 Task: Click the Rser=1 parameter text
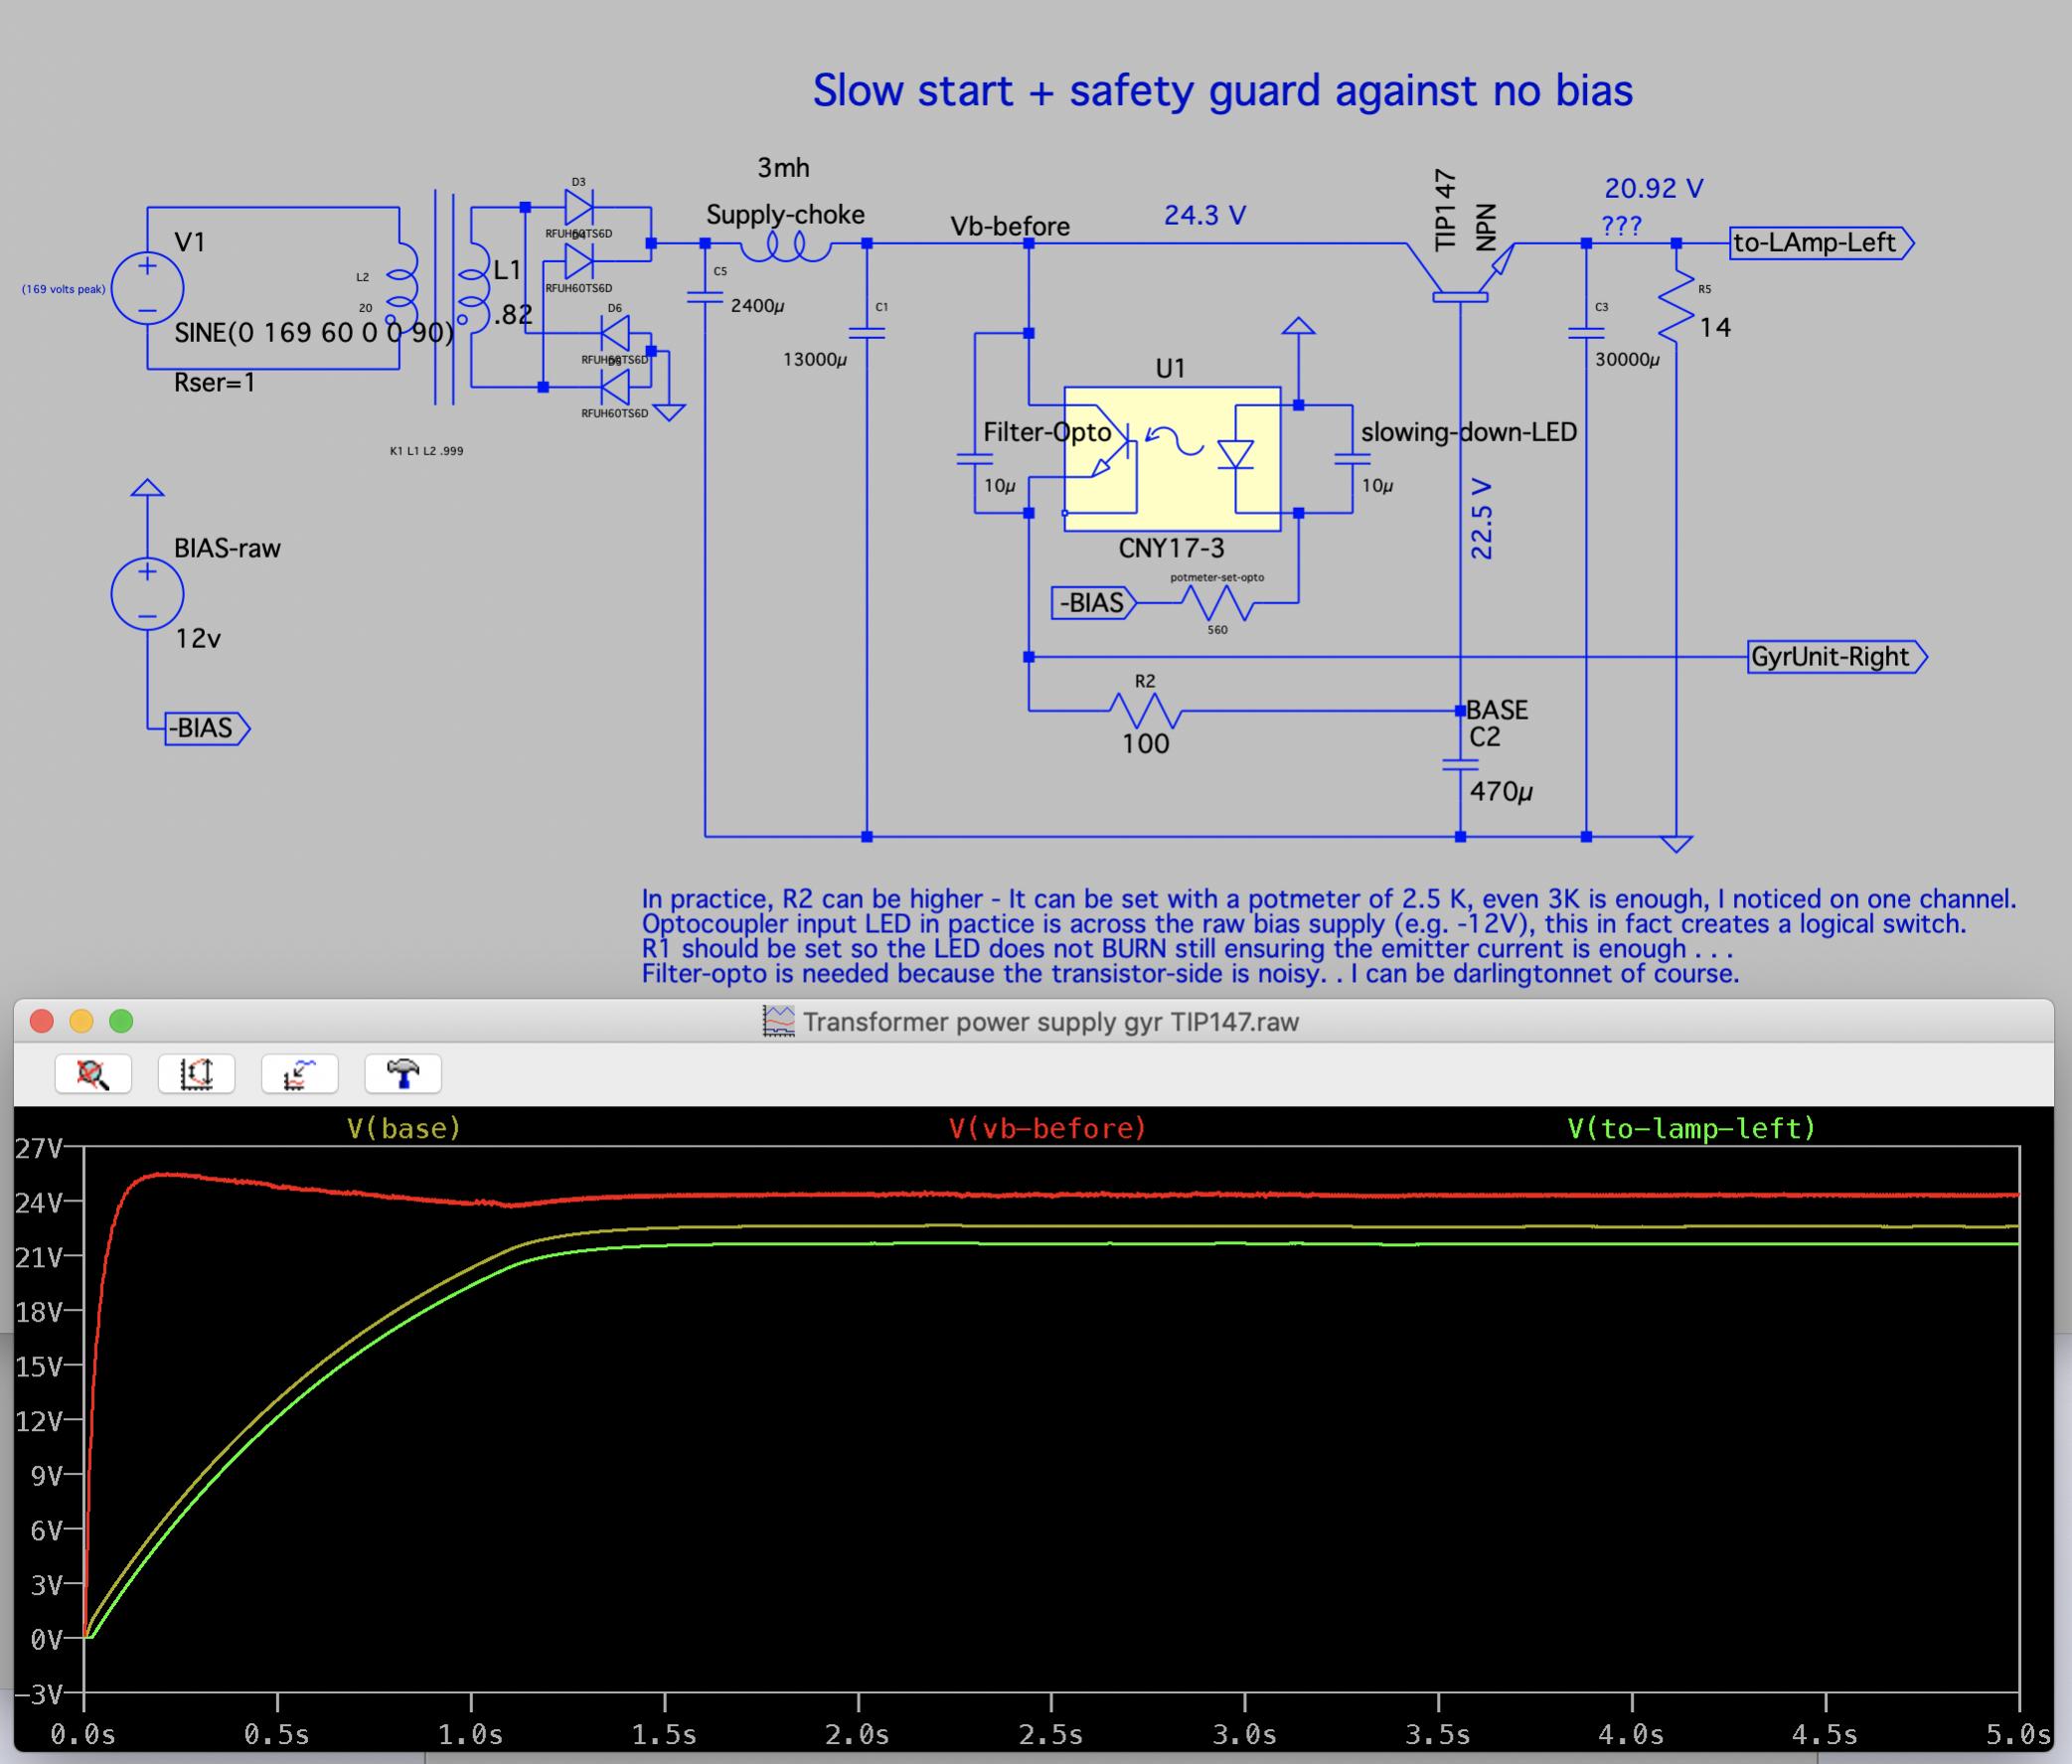(215, 382)
